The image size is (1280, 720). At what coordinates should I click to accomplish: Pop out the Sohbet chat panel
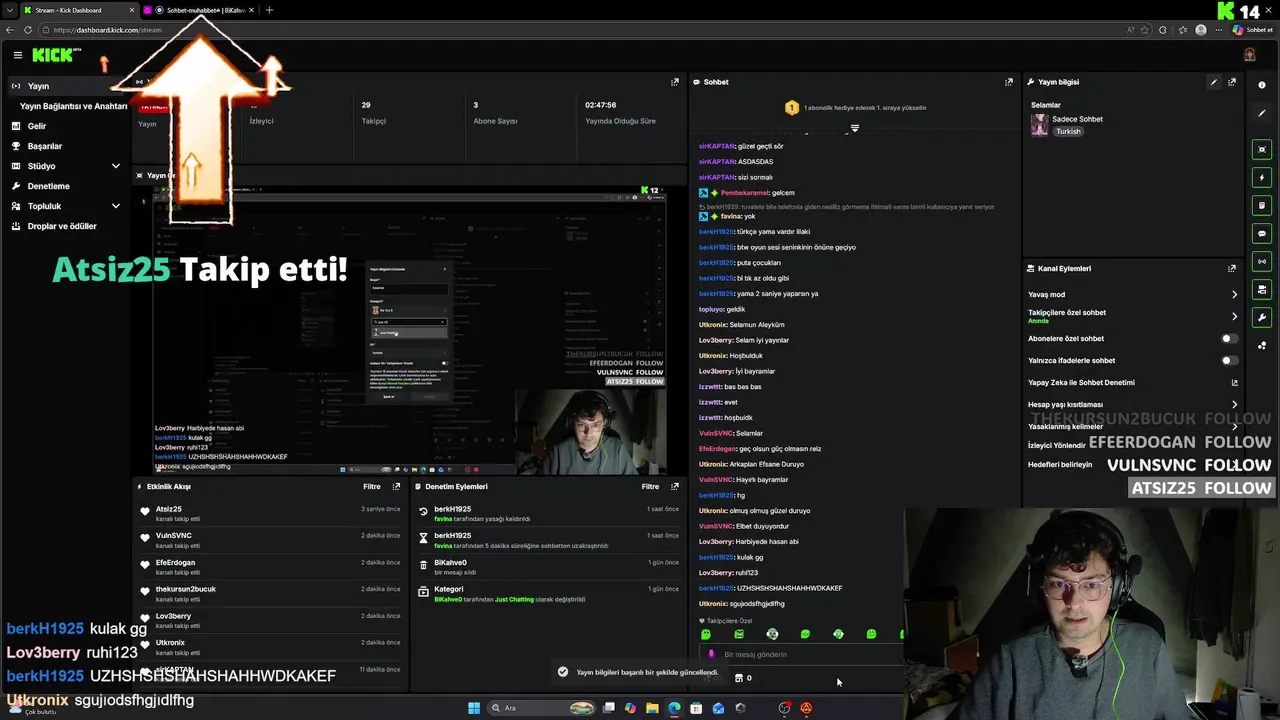point(1008,82)
